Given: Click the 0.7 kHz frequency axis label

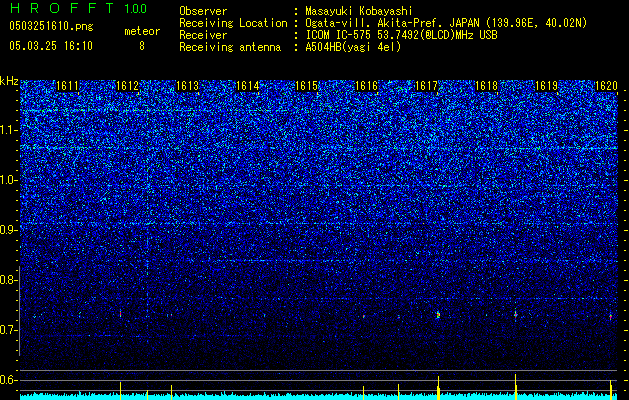Looking at the screenshot, I should [x=9, y=330].
